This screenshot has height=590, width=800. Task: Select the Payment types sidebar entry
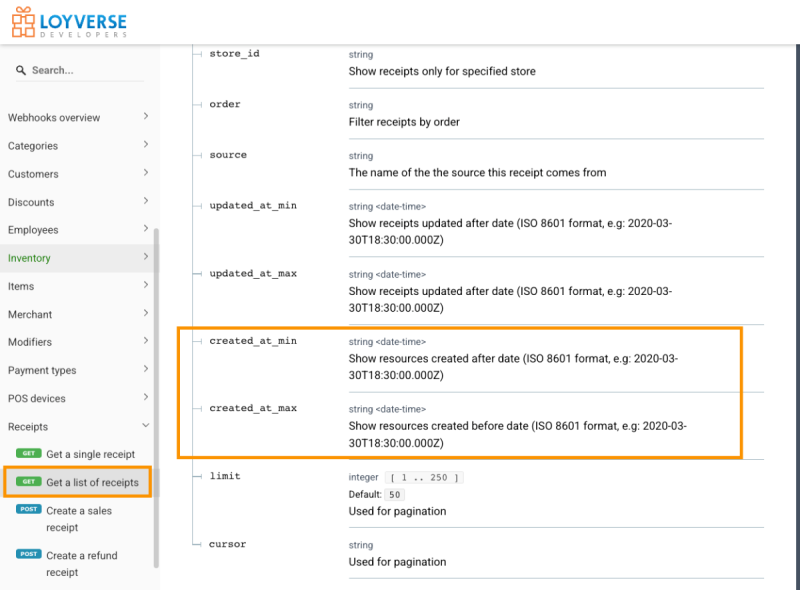(42, 370)
